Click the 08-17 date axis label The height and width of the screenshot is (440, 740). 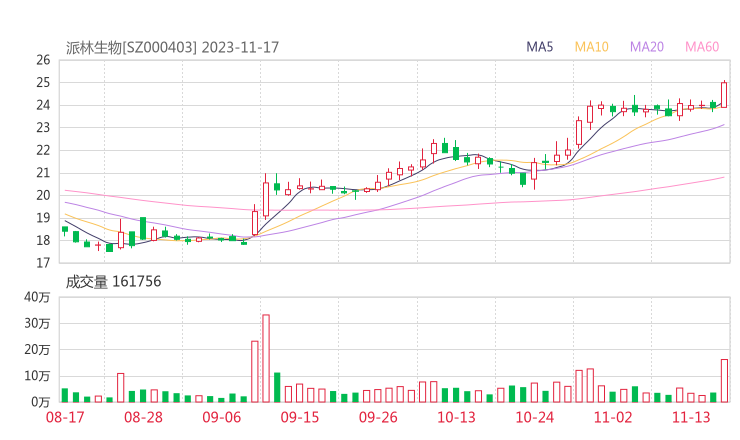65,417
